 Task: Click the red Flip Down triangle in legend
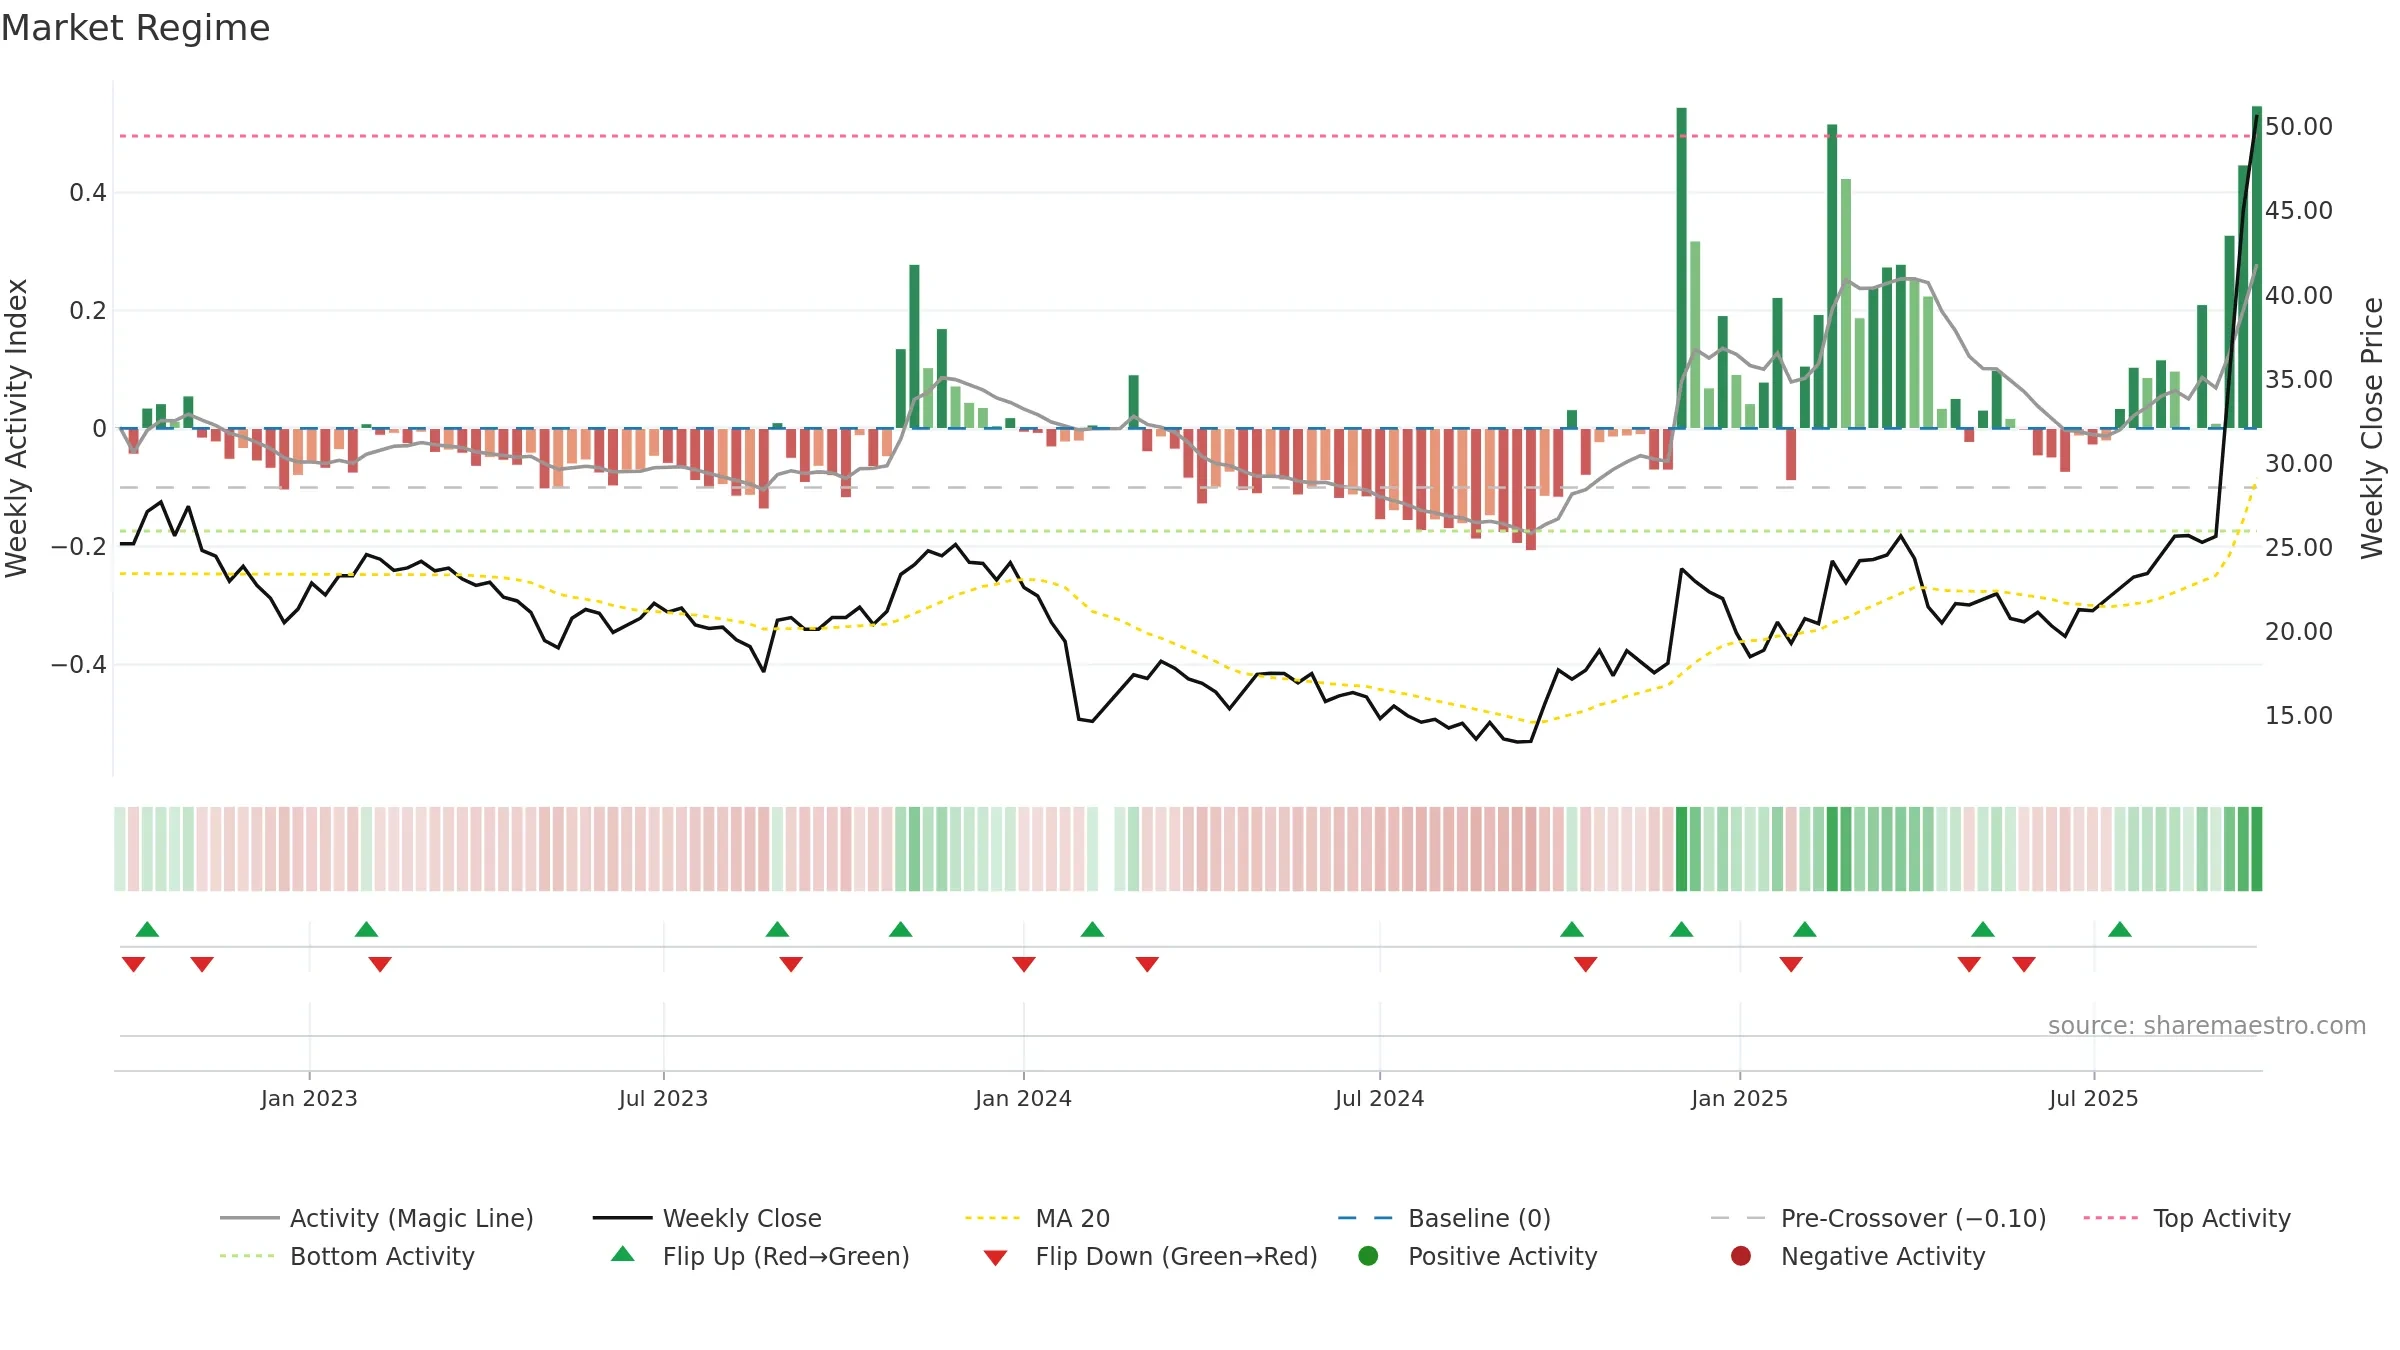pyautogui.click(x=995, y=1258)
